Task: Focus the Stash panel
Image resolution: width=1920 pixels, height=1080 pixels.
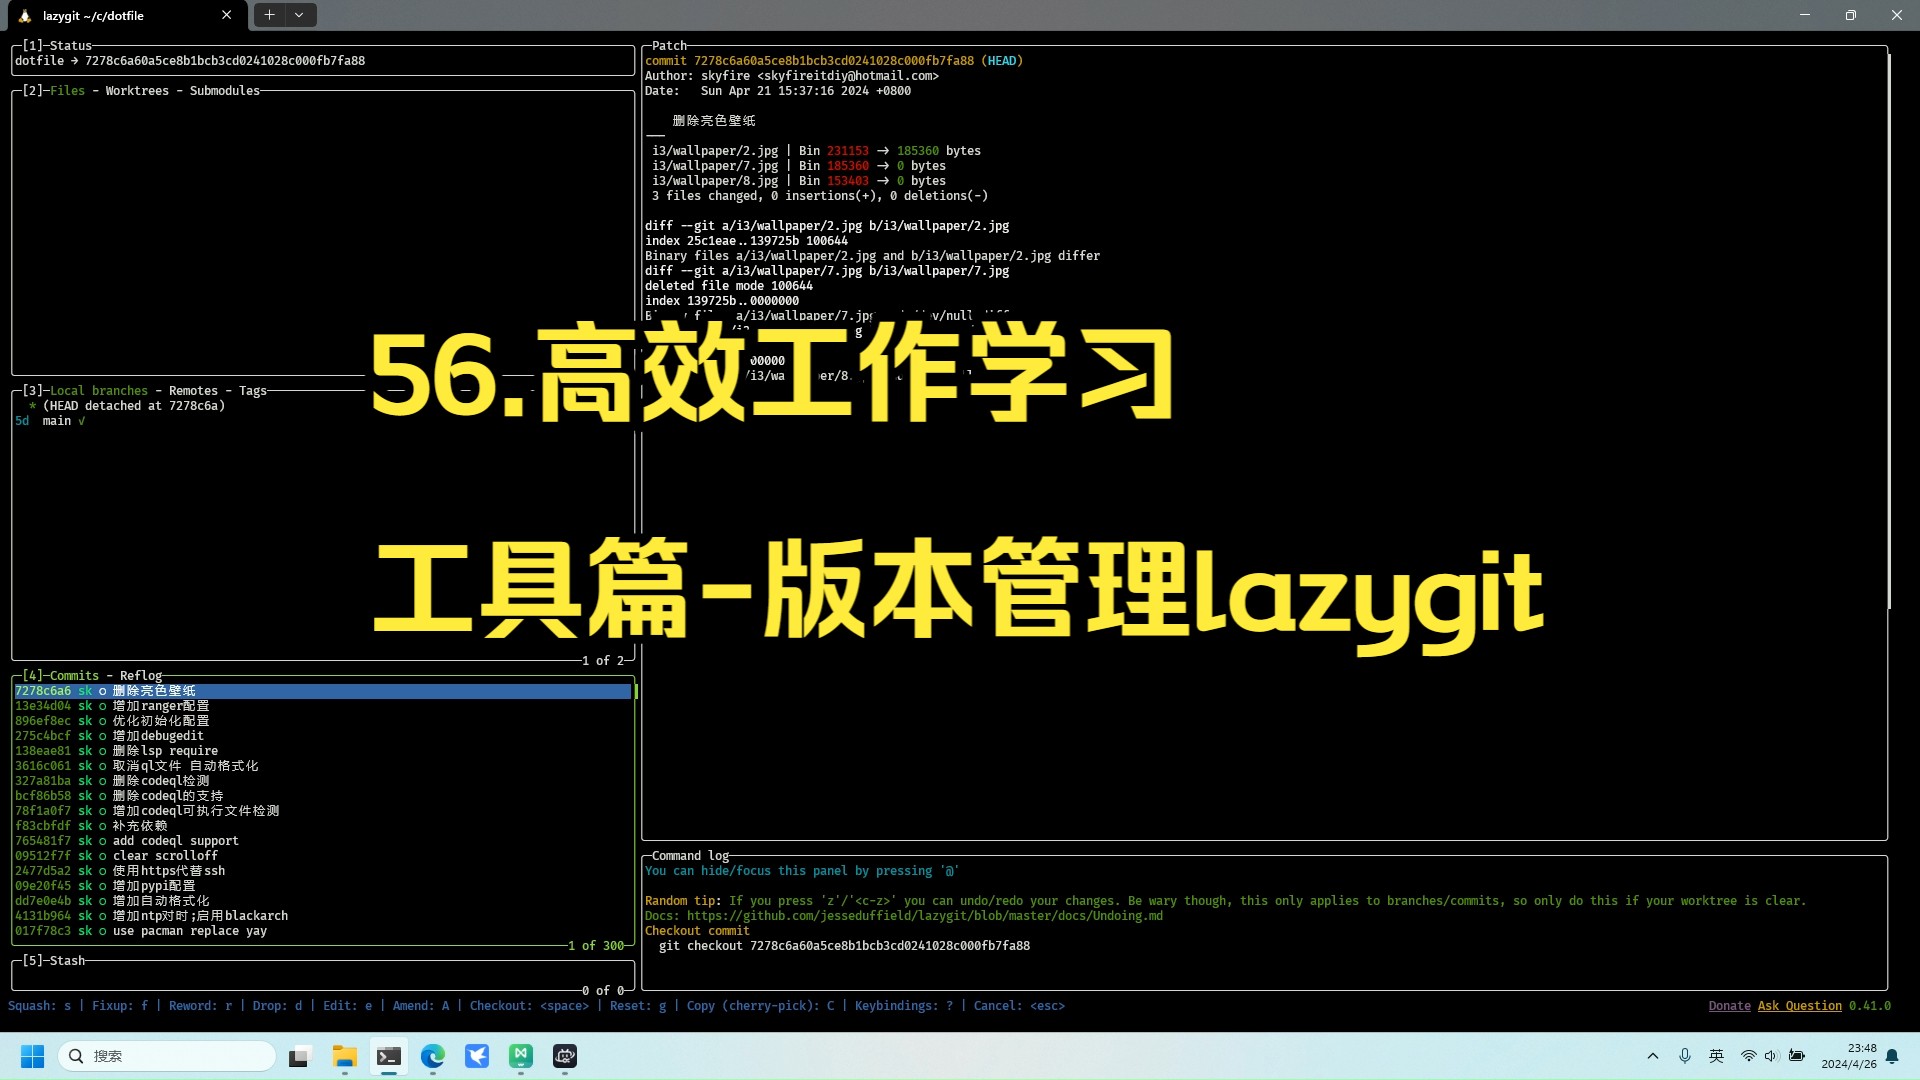Action: (323, 976)
